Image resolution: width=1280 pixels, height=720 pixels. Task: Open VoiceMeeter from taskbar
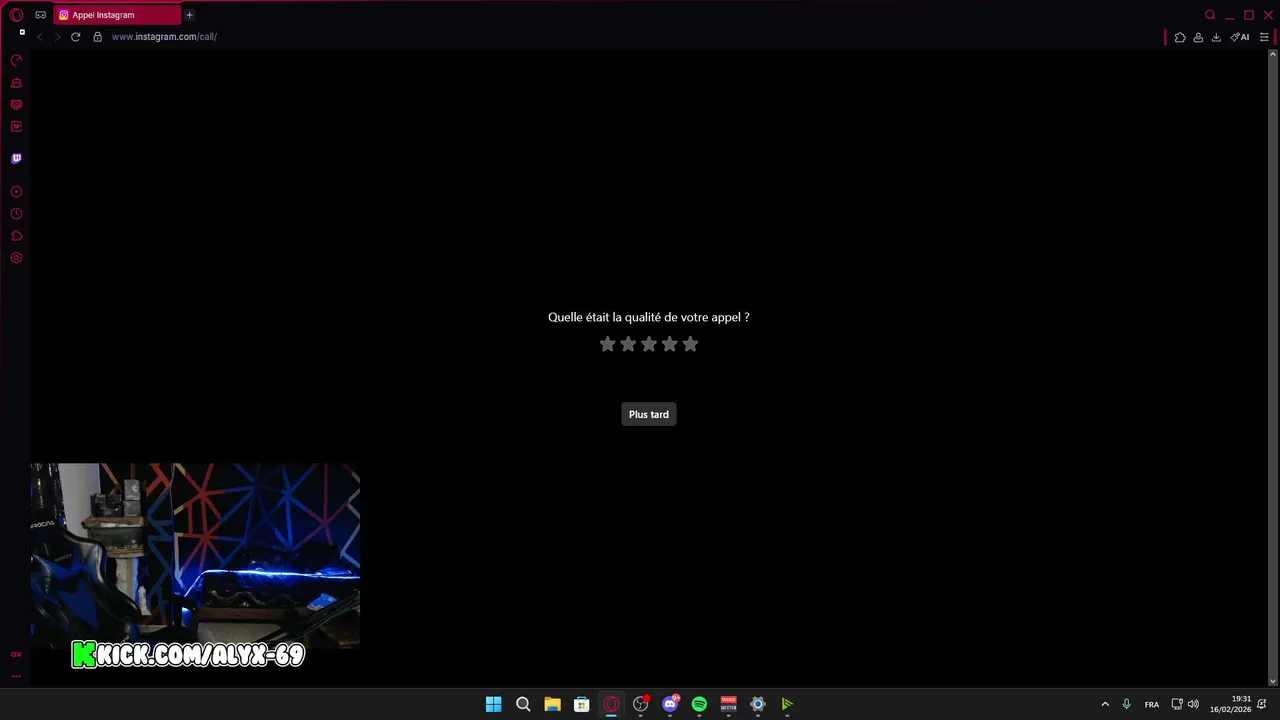pos(728,704)
